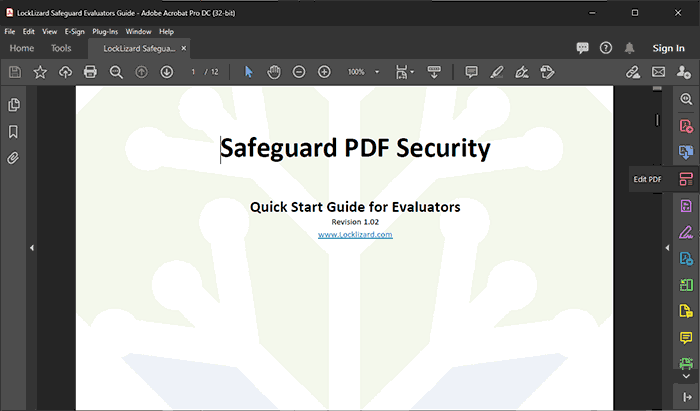Viewport: 700px width, 411px height.
Task: Open the View menu
Action: click(x=50, y=32)
